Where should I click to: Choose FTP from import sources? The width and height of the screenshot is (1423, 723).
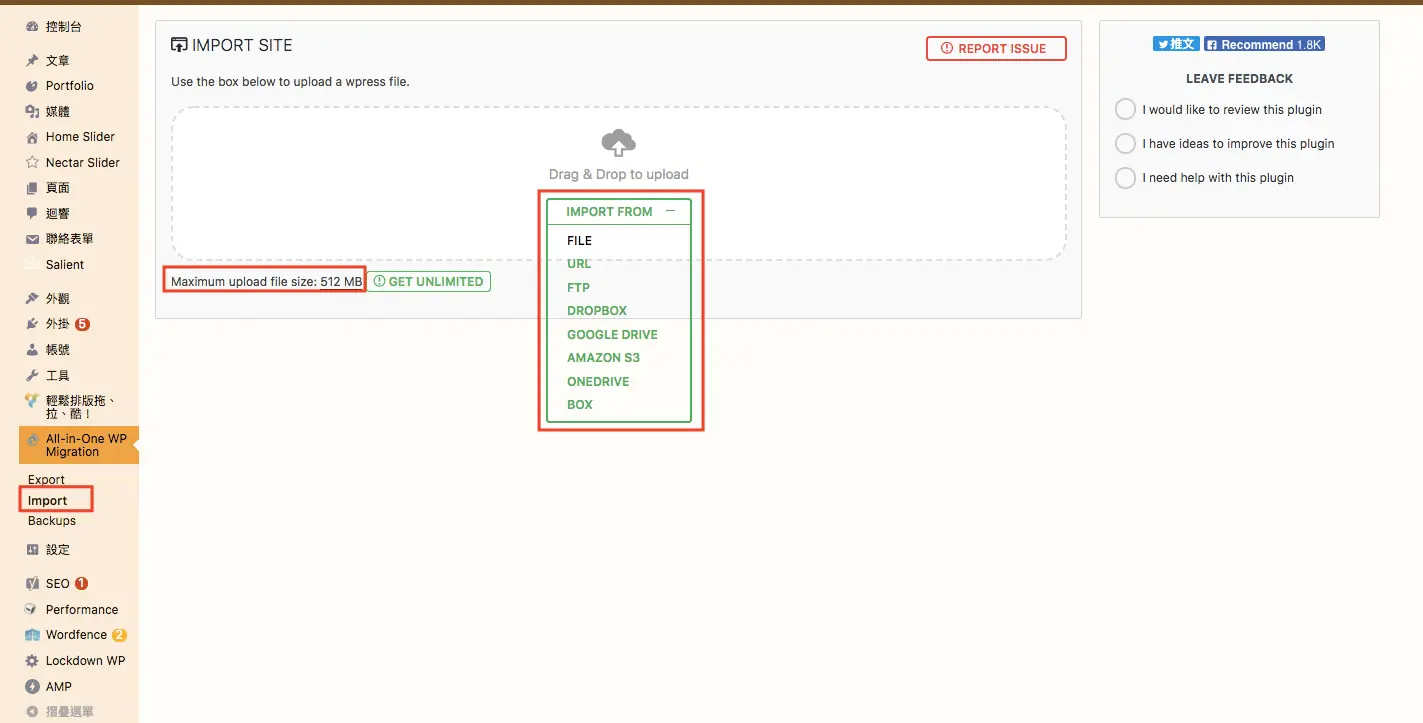coord(578,288)
